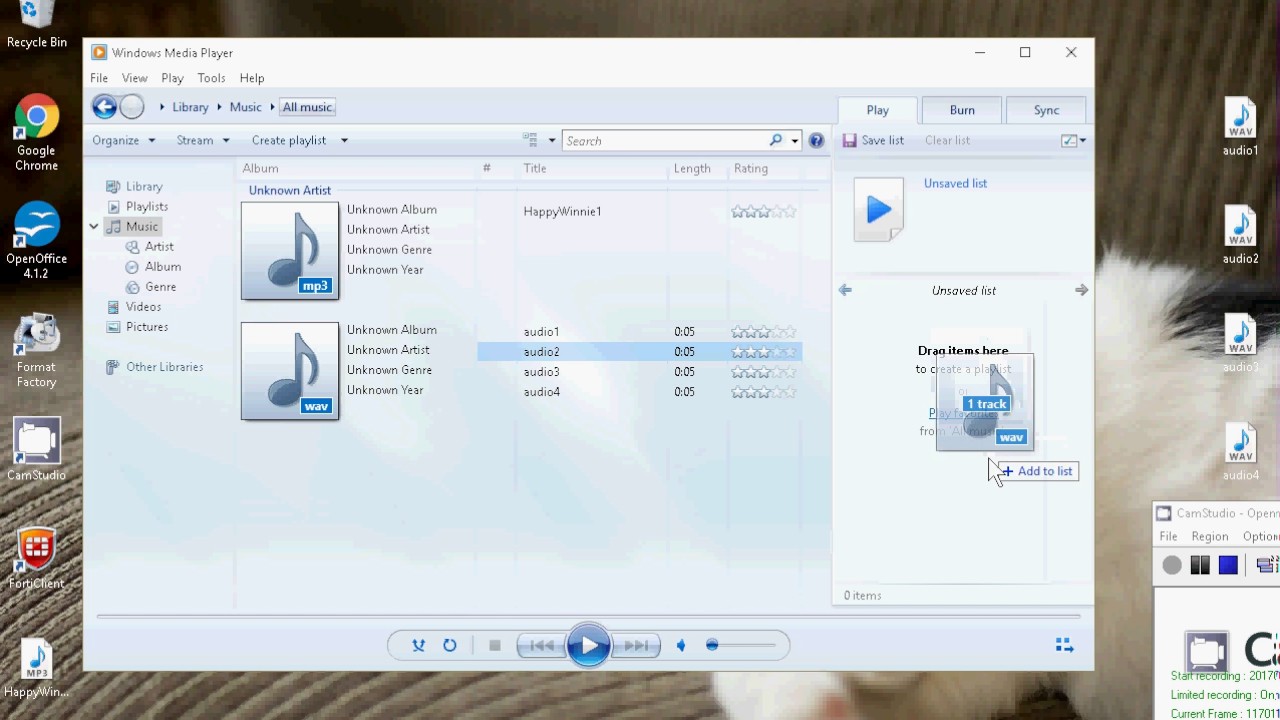Click CamStudio Record button

tap(1172, 566)
